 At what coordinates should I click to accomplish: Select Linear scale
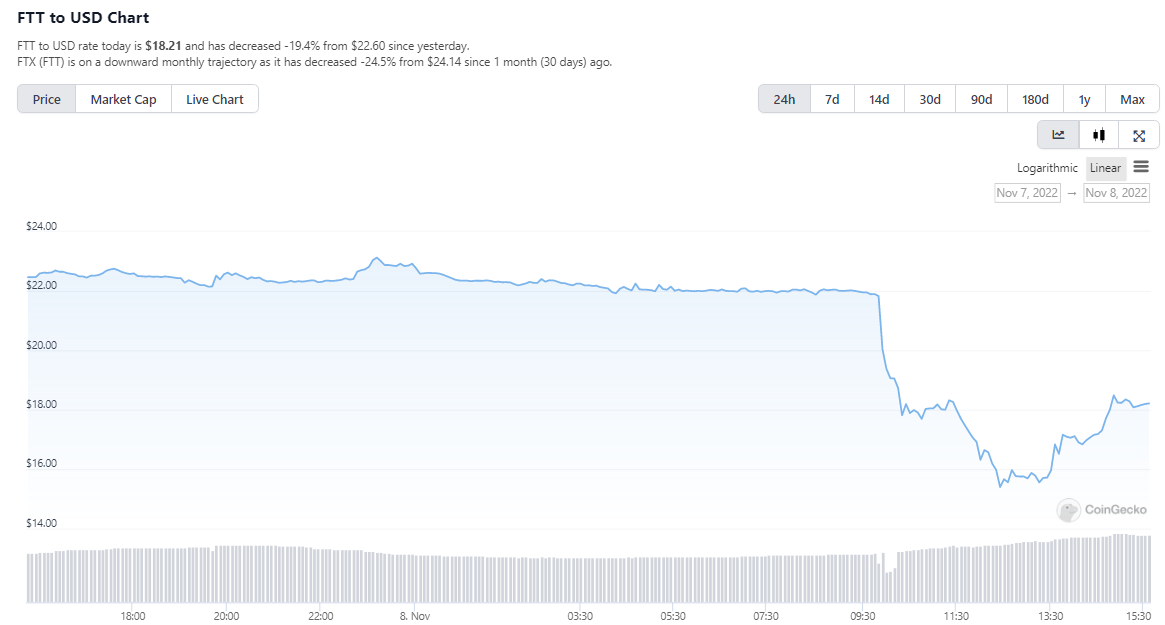(x=1105, y=168)
